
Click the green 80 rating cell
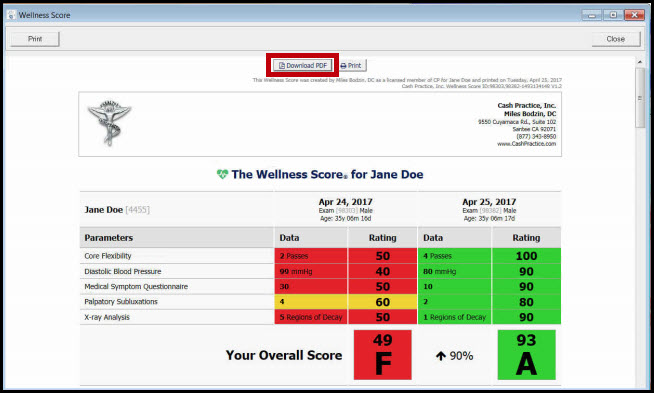526,302
